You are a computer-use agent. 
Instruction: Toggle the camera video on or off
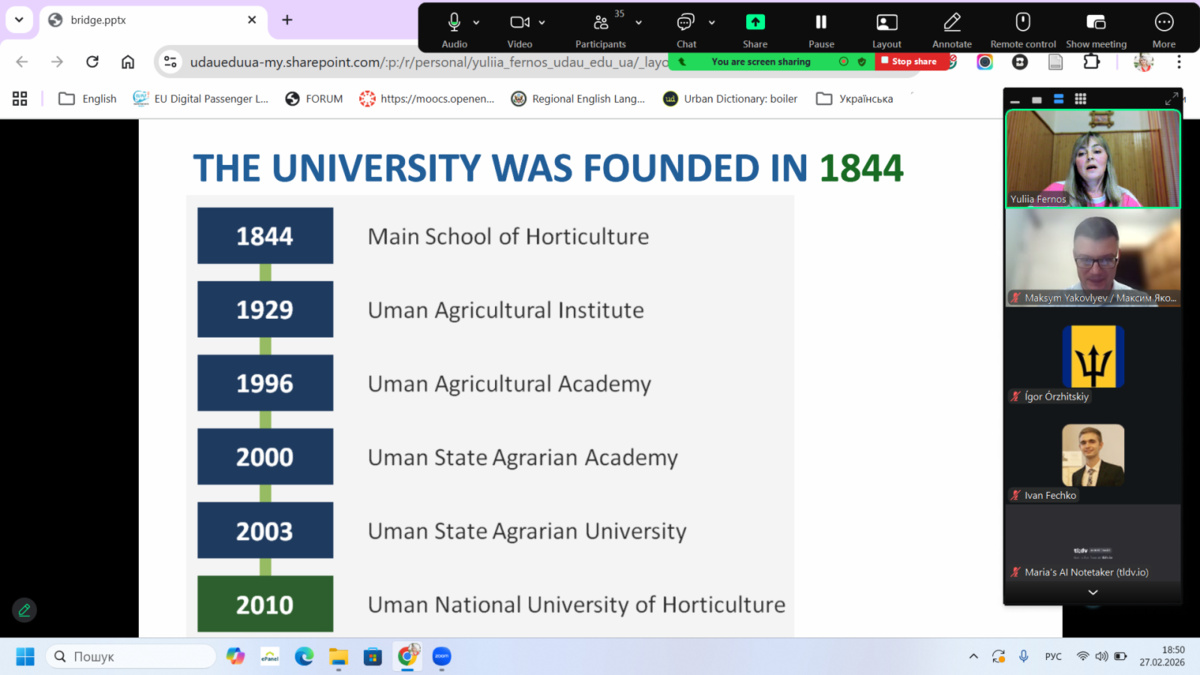519,22
